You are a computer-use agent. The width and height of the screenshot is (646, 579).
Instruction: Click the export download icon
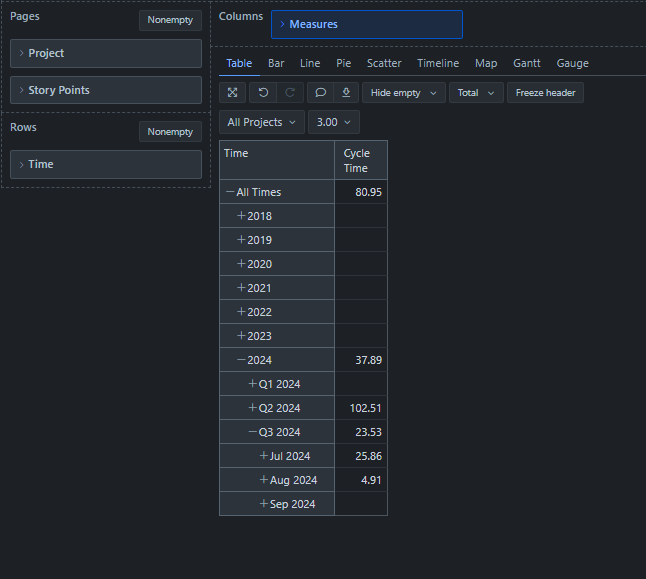(346, 93)
